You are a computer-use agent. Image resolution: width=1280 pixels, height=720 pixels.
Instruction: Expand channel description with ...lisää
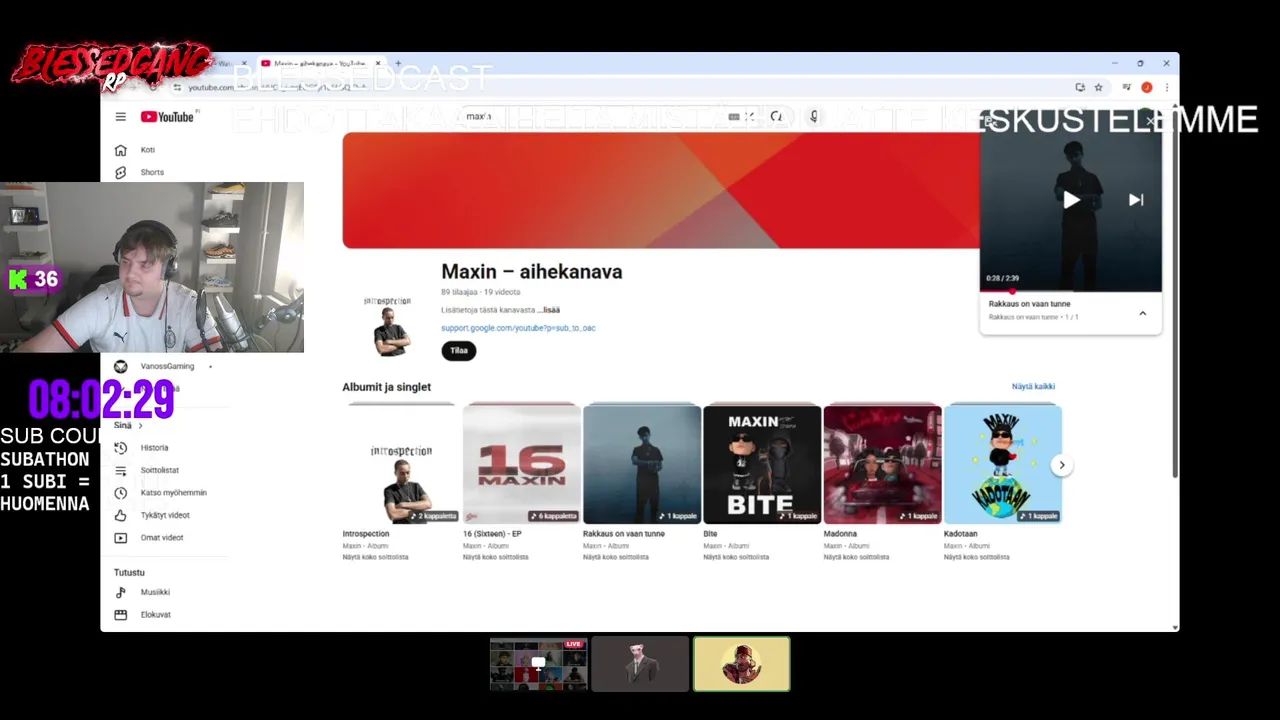tap(548, 310)
